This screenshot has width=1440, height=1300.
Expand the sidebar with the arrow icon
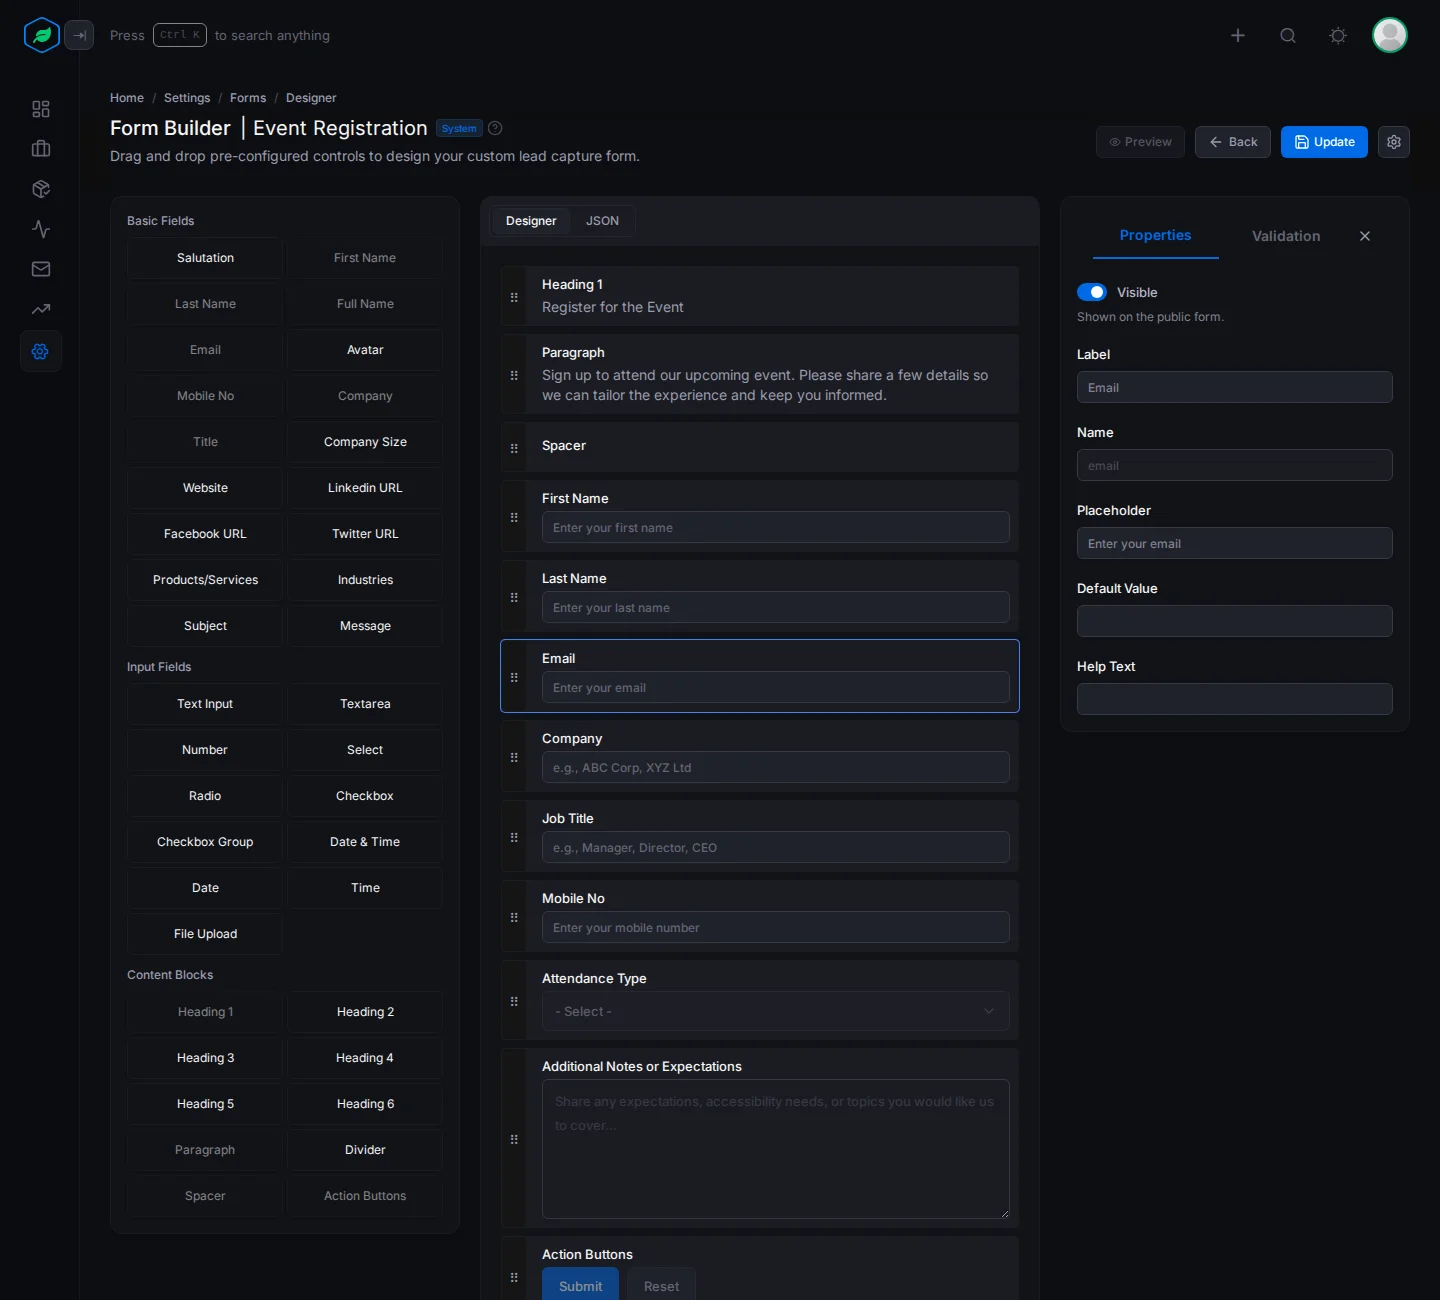[79, 35]
